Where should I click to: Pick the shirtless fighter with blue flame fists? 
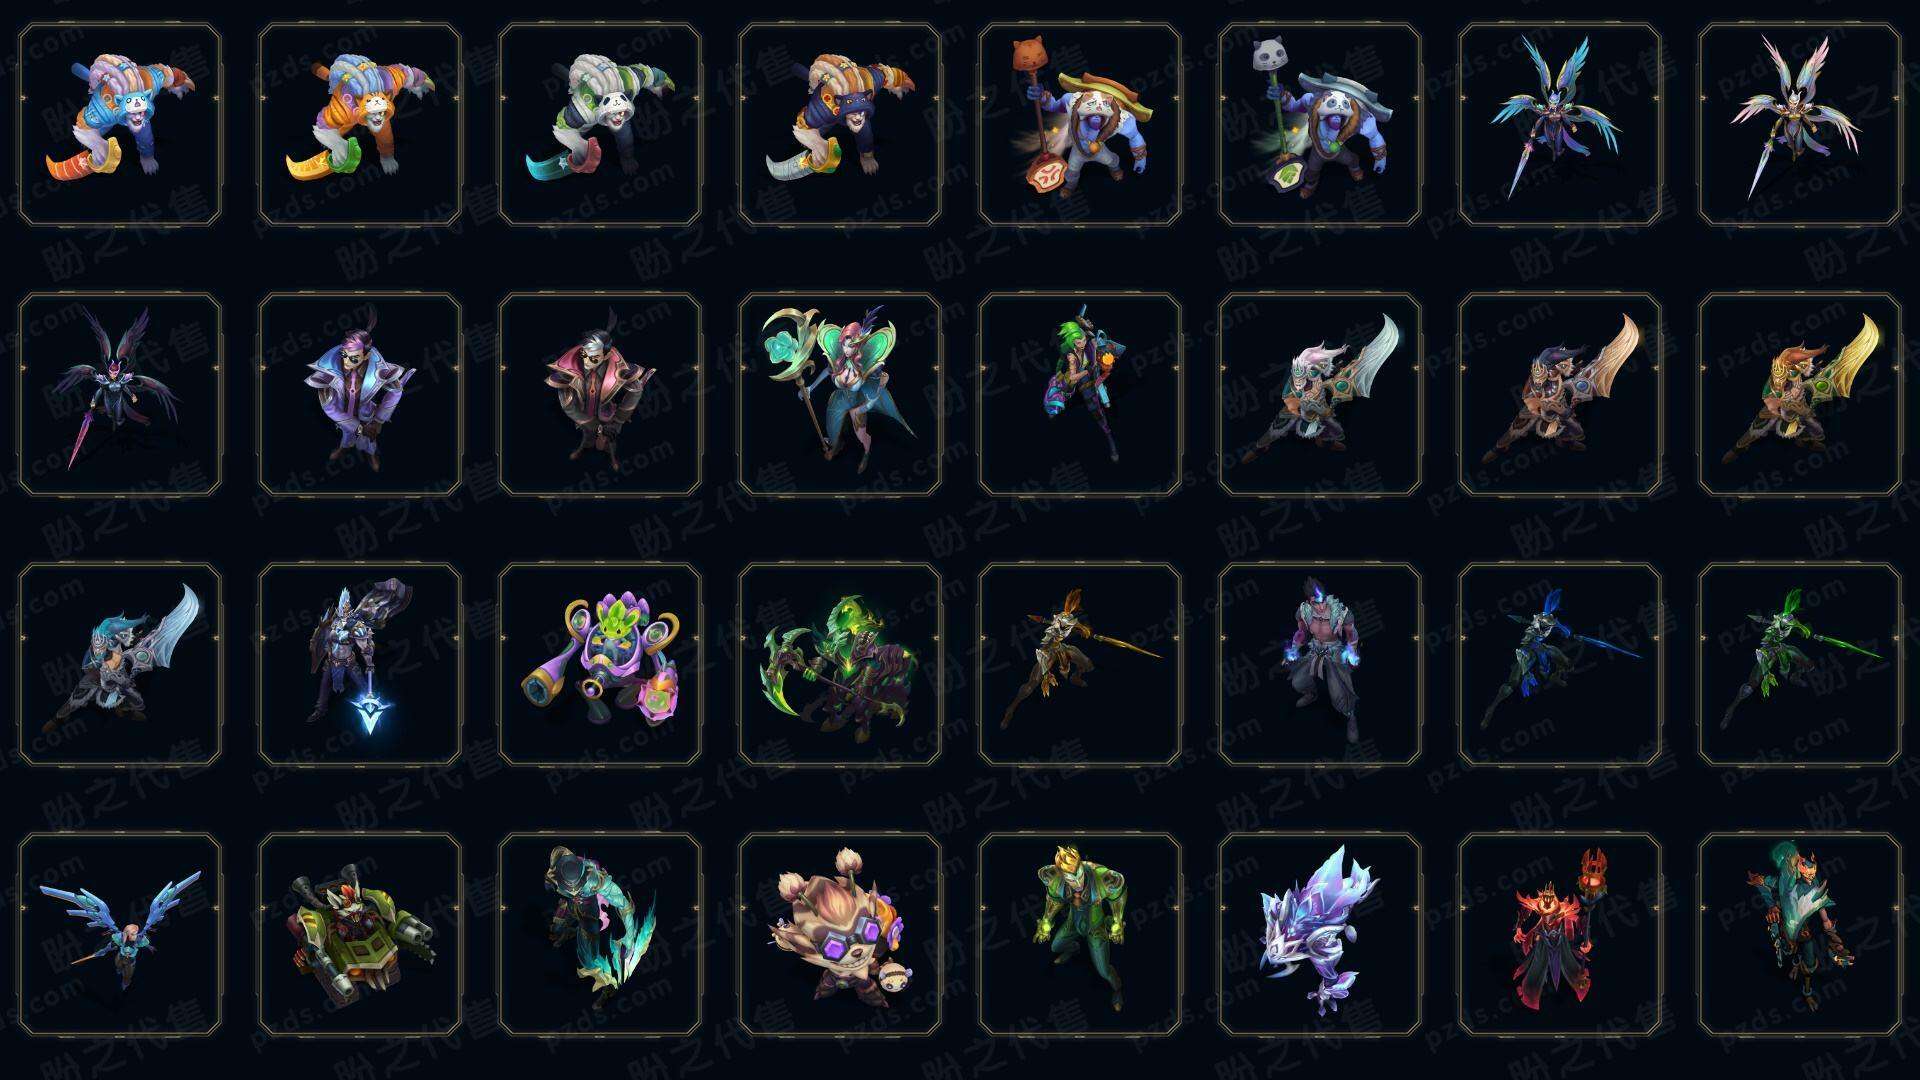(1320, 664)
